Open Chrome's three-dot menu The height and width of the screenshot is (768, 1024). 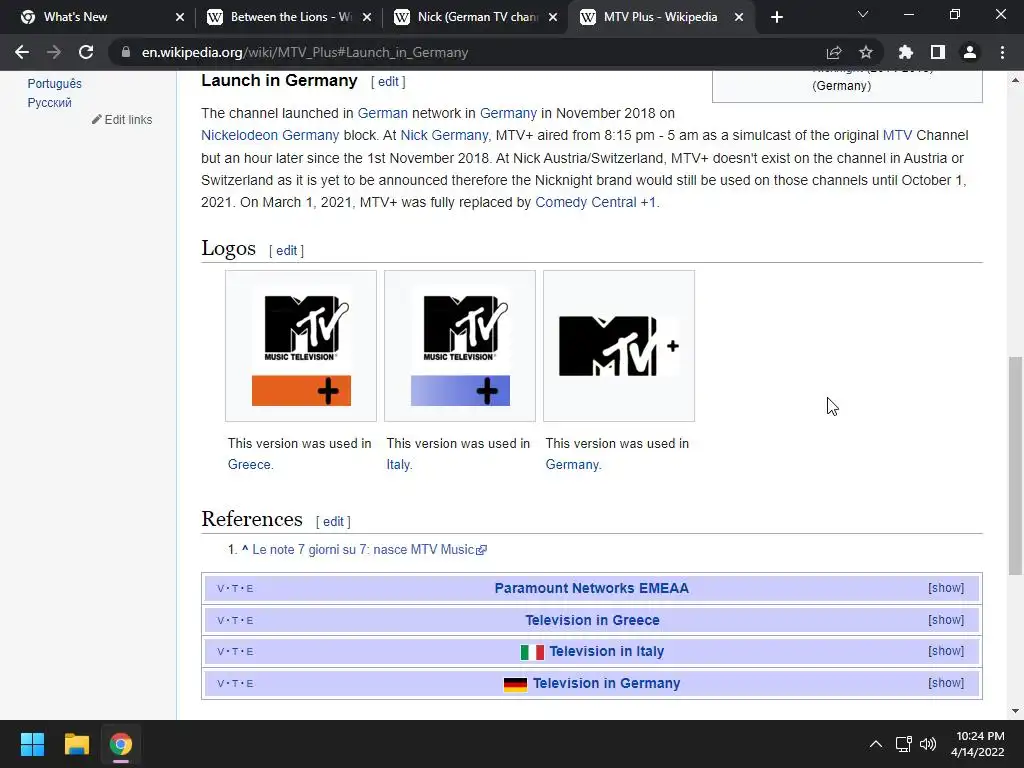coord(1002,52)
